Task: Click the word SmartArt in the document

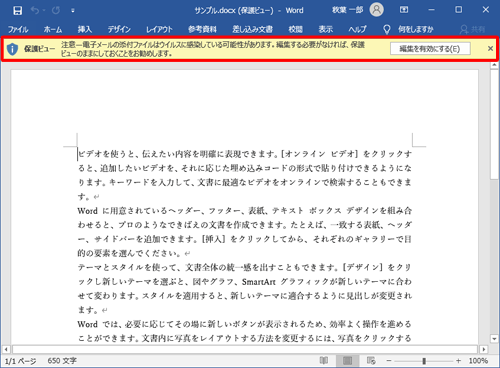Action: point(259,282)
